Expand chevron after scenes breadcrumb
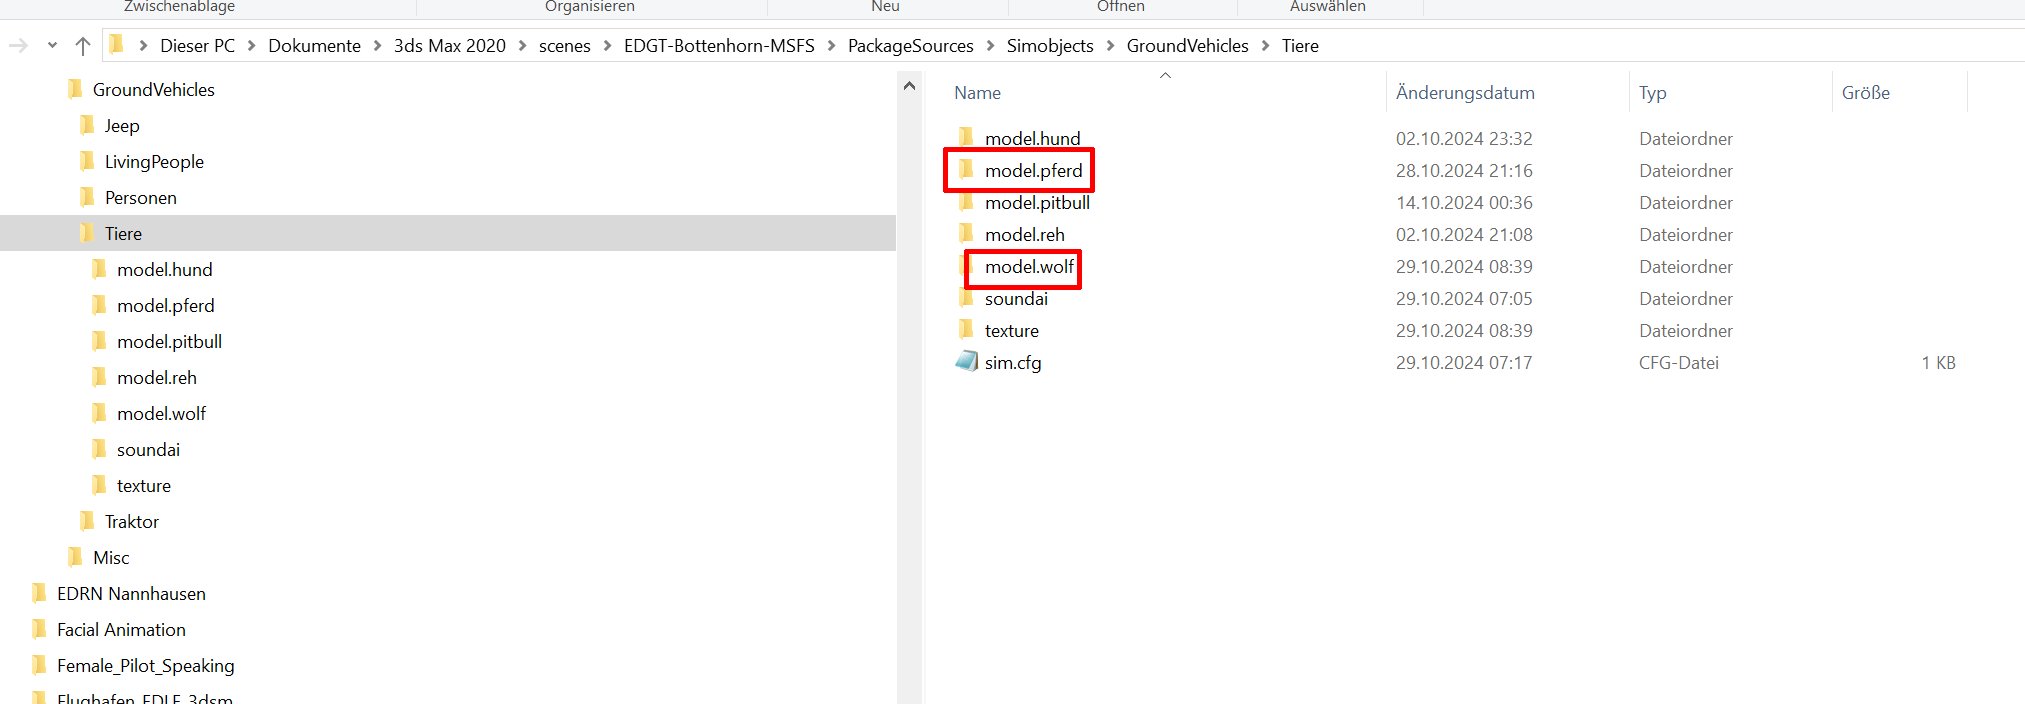The width and height of the screenshot is (2025, 704). pos(607,46)
